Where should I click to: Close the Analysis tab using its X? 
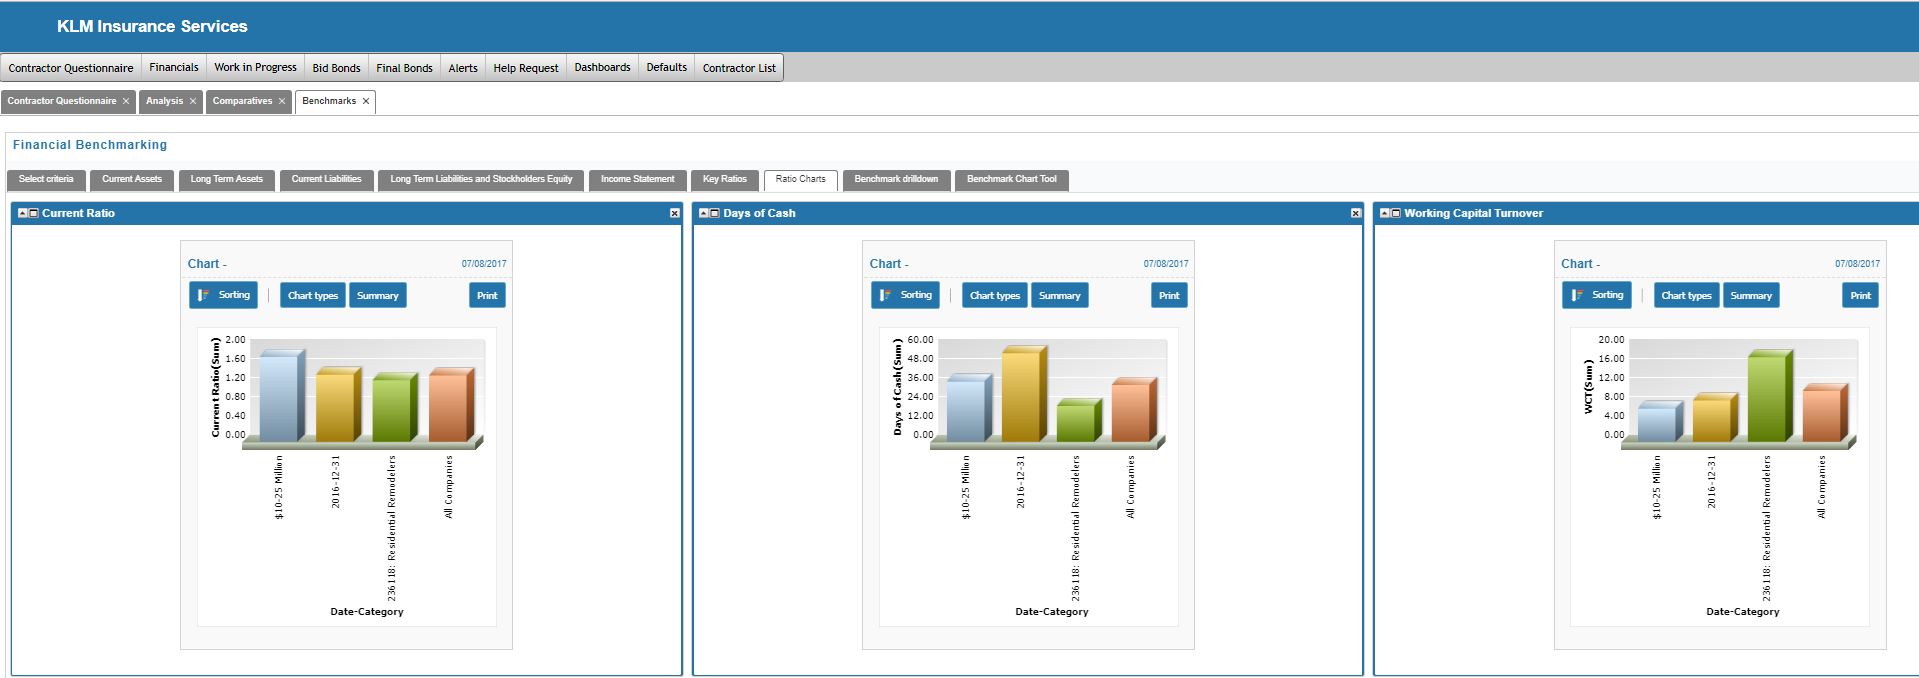(193, 101)
